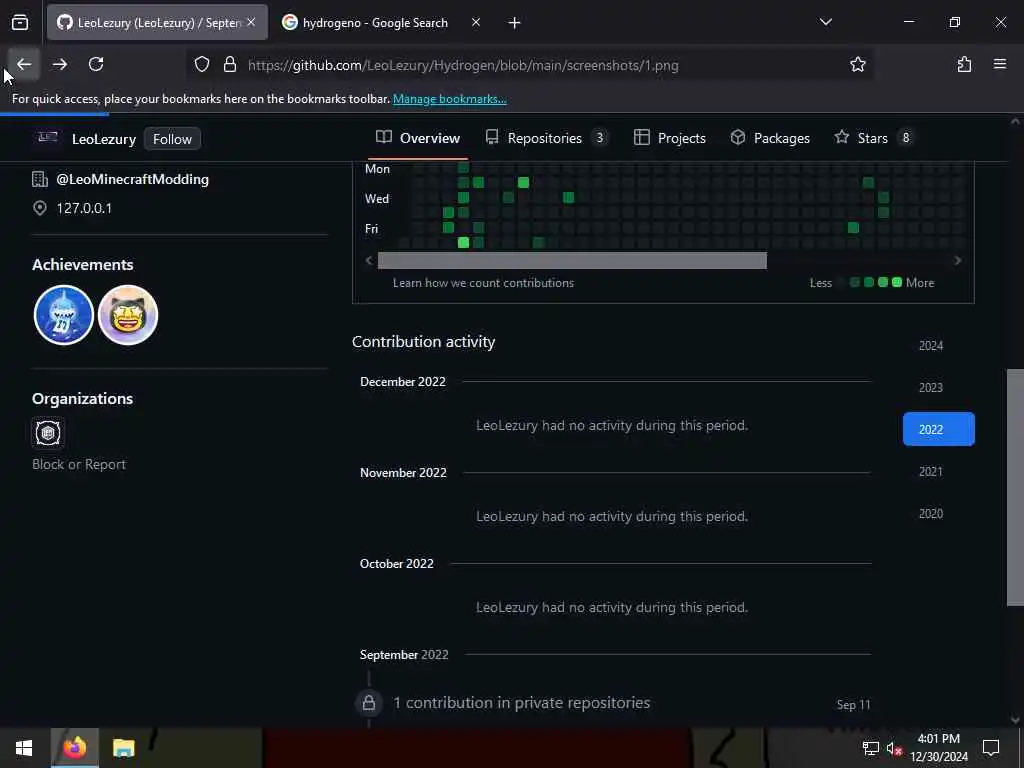The width and height of the screenshot is (1024, 768).
Task: Click the darkest green legend square in the Less–More key
Action: pos(854,282)
